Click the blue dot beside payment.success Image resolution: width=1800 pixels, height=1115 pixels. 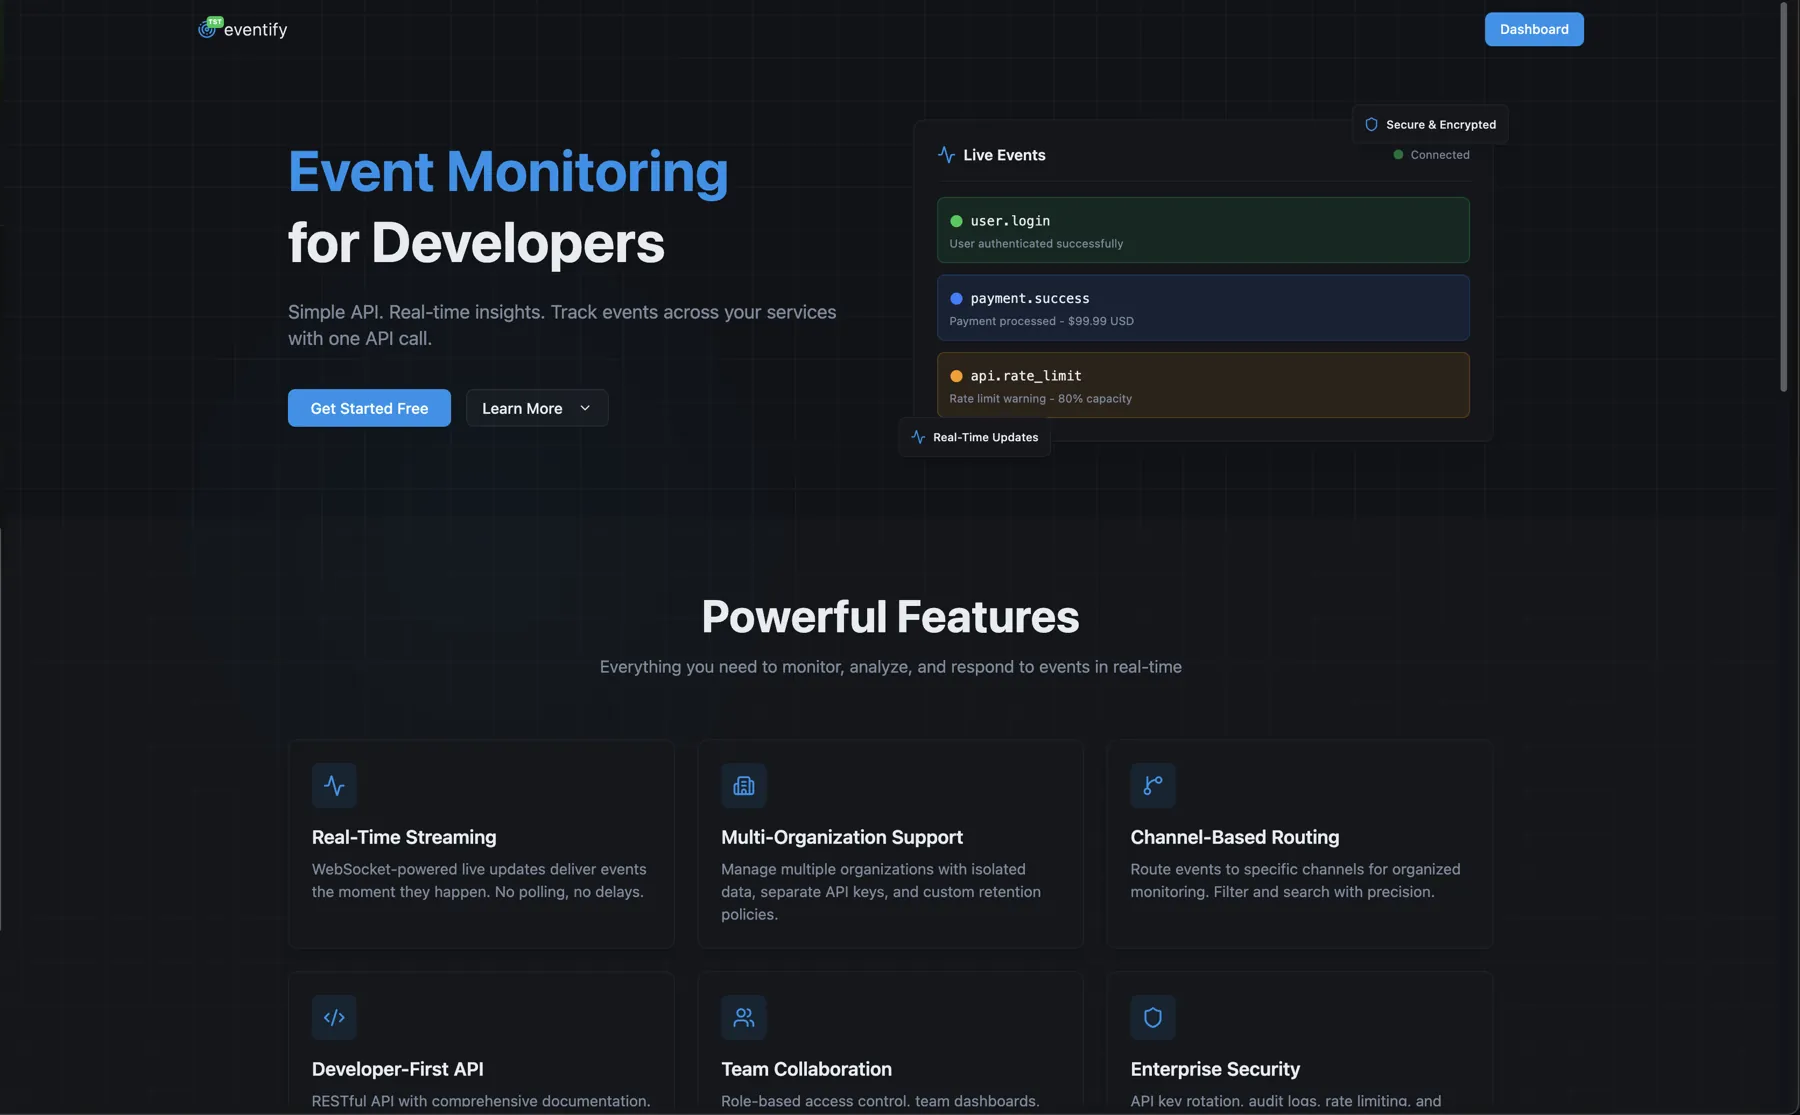tap(956, 298)
